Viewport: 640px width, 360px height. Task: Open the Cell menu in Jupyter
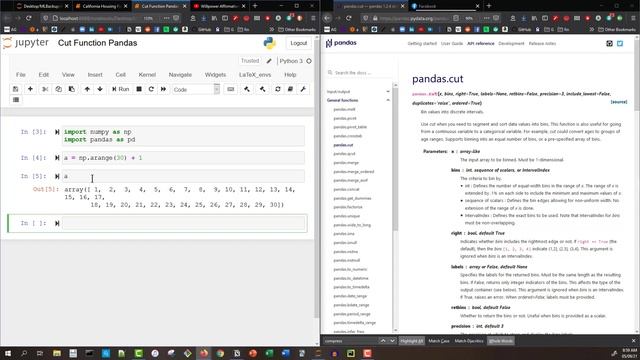point(120,75)
